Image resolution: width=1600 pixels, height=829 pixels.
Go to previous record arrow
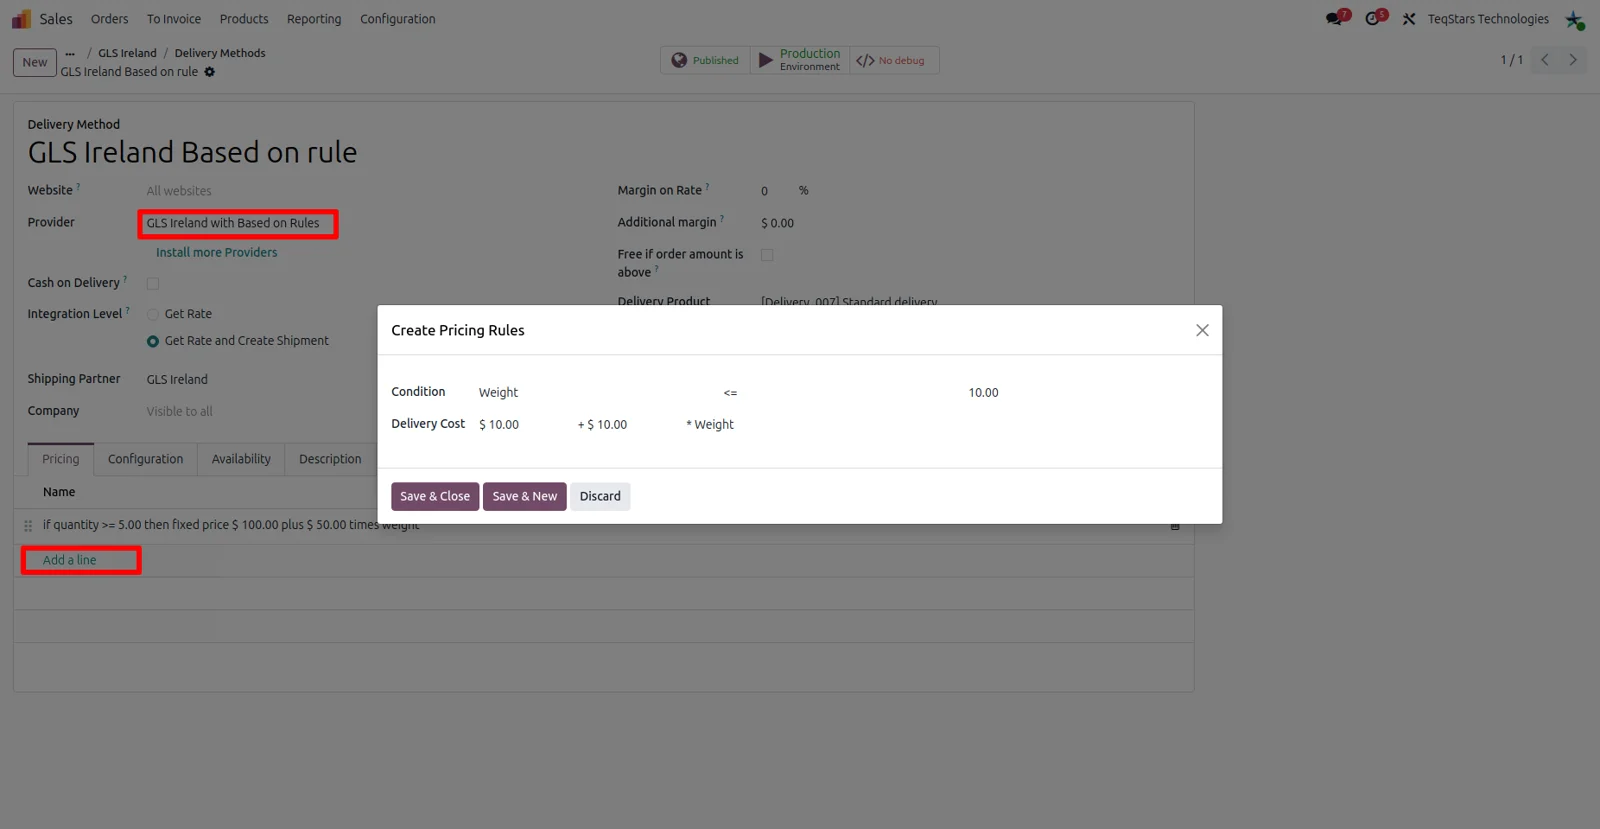click(1545, 60)
